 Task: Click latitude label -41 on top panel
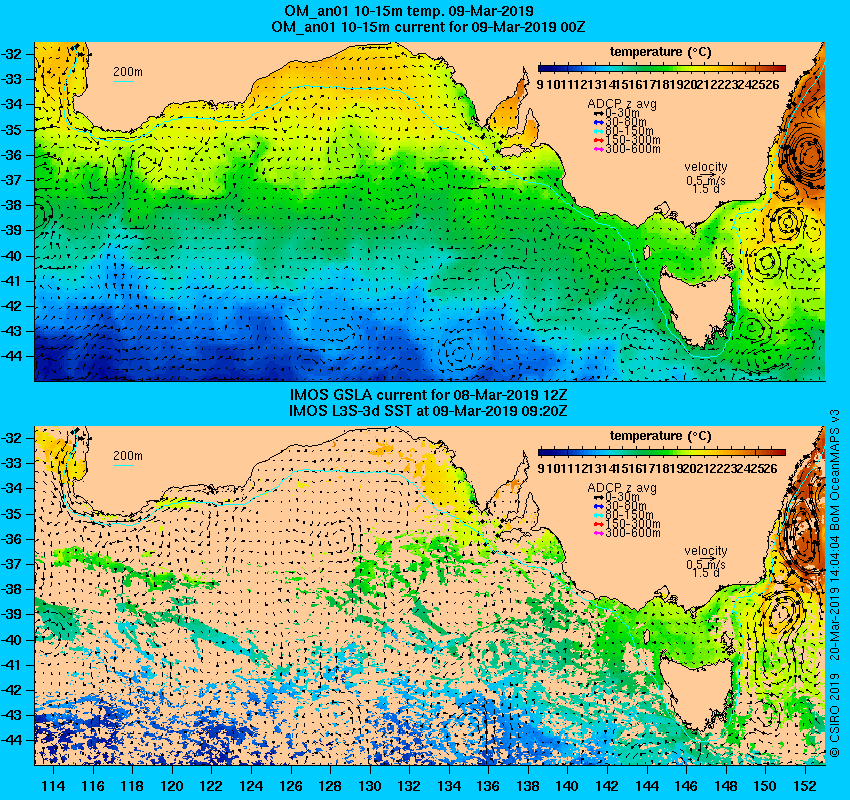[x=11, y=281]
